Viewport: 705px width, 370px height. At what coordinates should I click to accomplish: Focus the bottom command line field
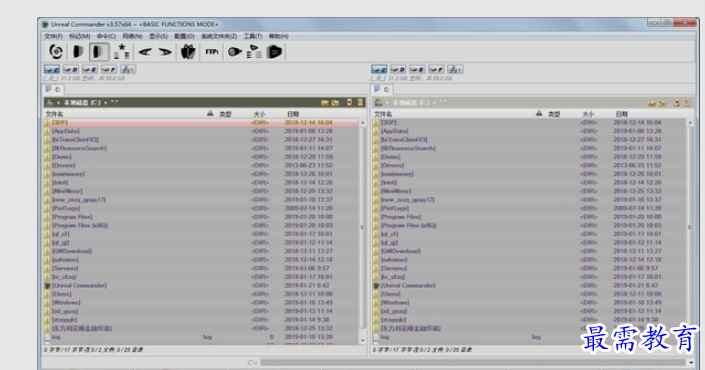473,362
